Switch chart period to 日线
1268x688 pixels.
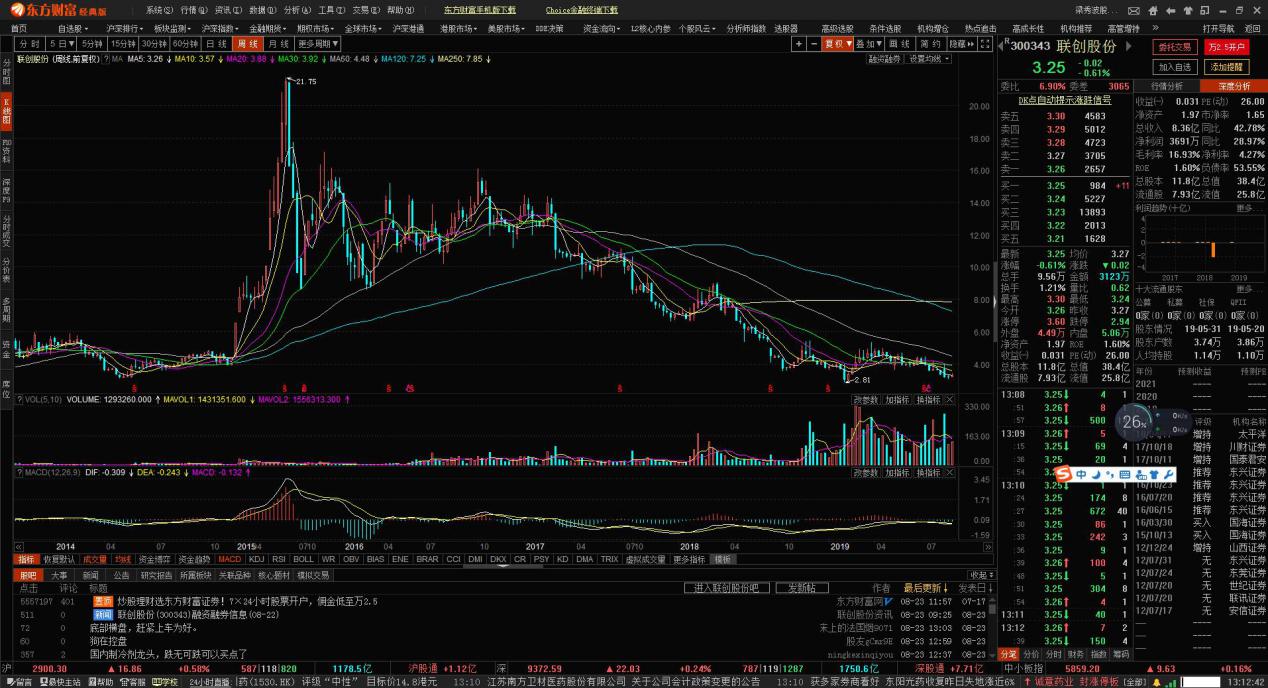coord(216,44)
